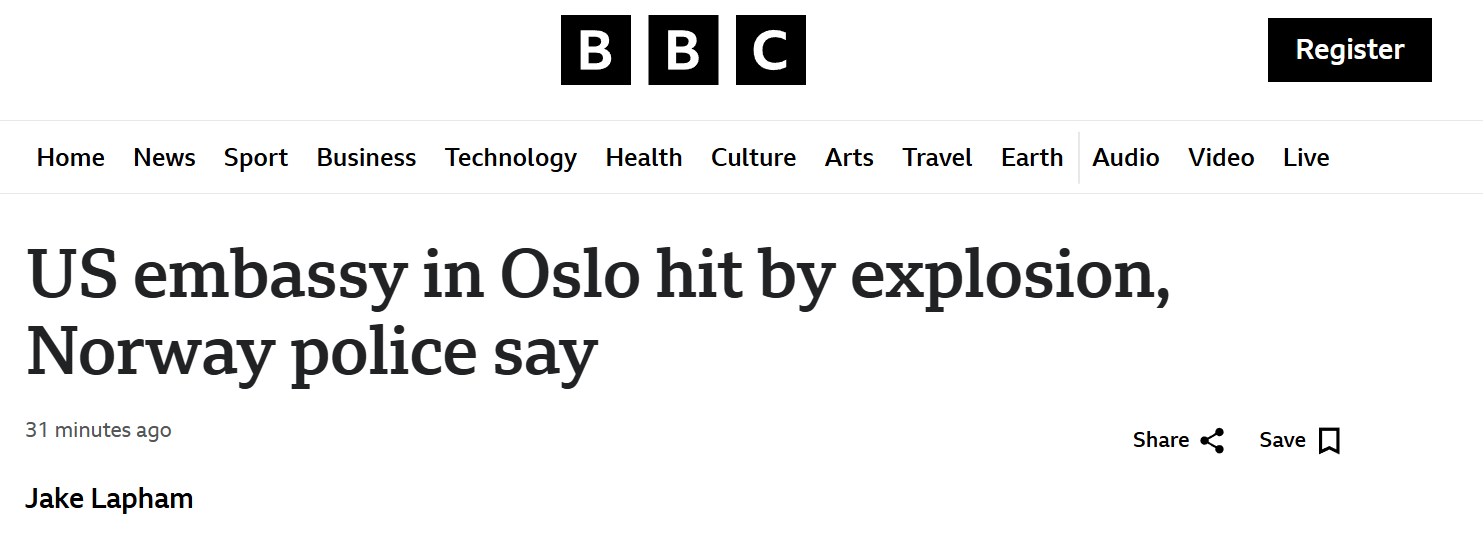This screenshot has height=551, width=1483.
Task: Click the bookmark save icon
Action: tap(1329, 441)
